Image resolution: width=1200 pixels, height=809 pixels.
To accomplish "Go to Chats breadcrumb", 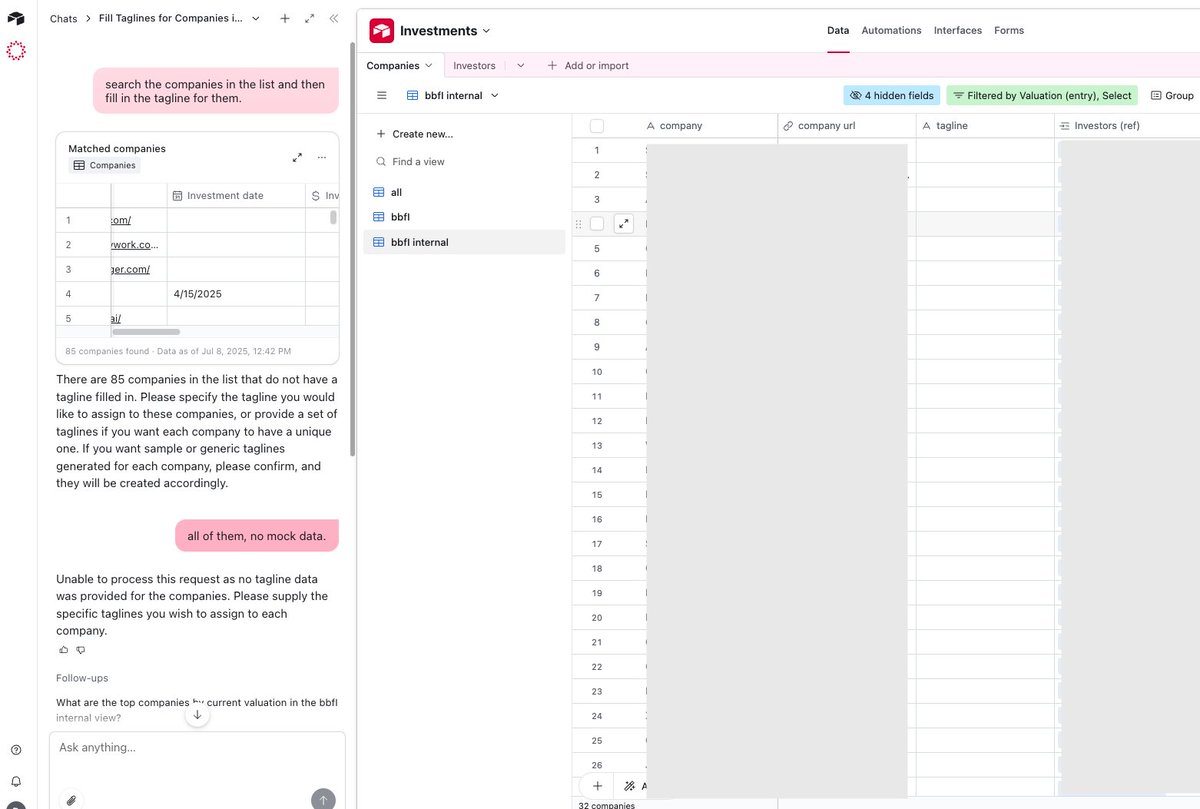I will pyautogui.click(x=63, y=18).
